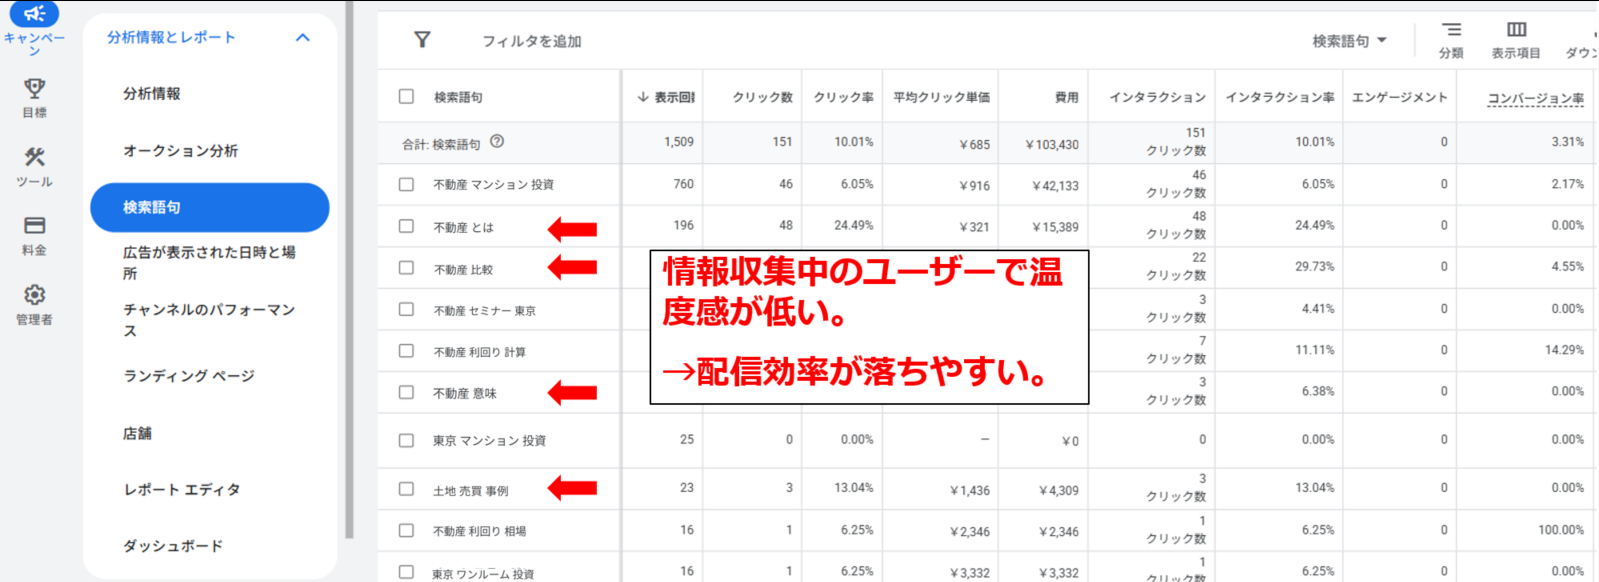
Task: Click the Campaigns megaphone icon
Action: pos(34,14)
